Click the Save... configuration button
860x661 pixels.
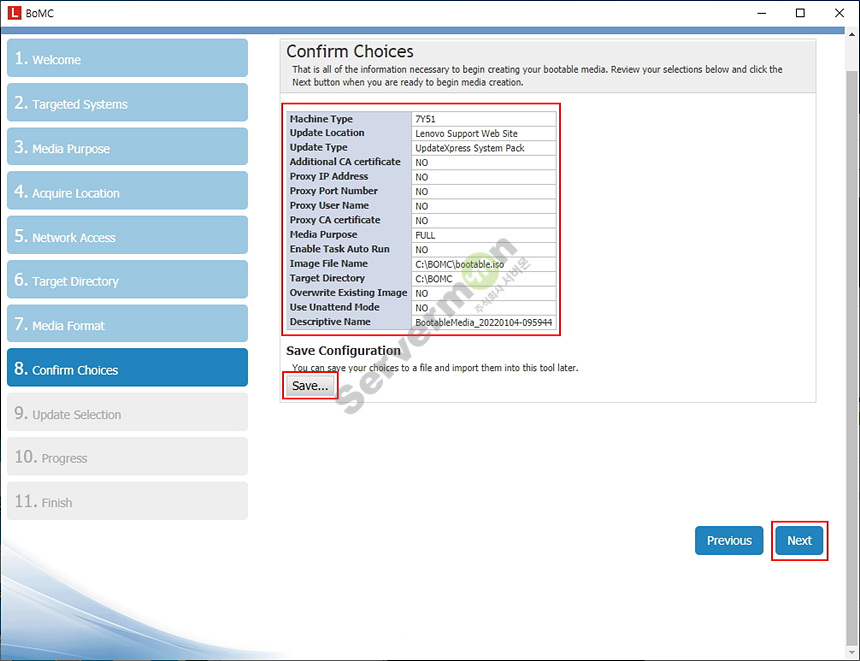point(310,386)
